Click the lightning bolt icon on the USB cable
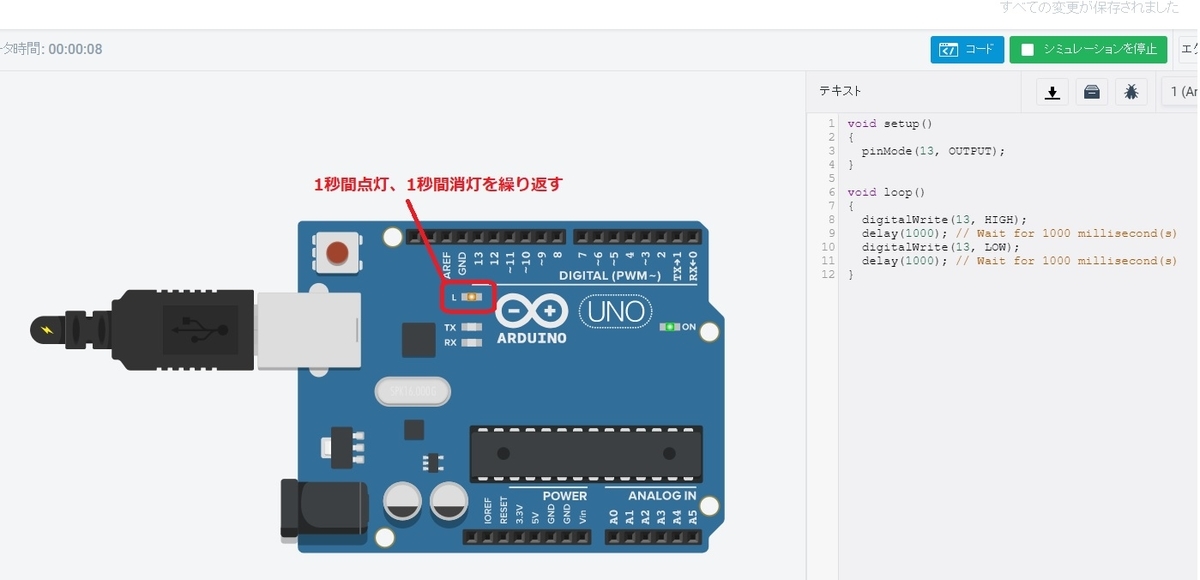 (46, 329)
